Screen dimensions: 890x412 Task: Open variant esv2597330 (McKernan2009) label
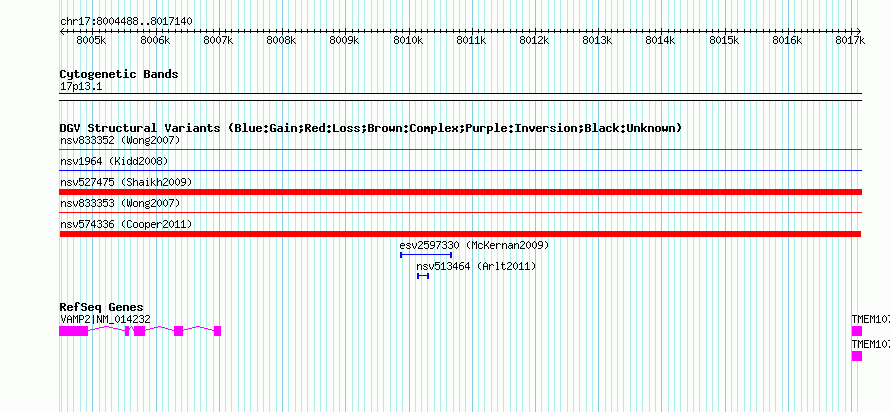click(x=475, y=245)
